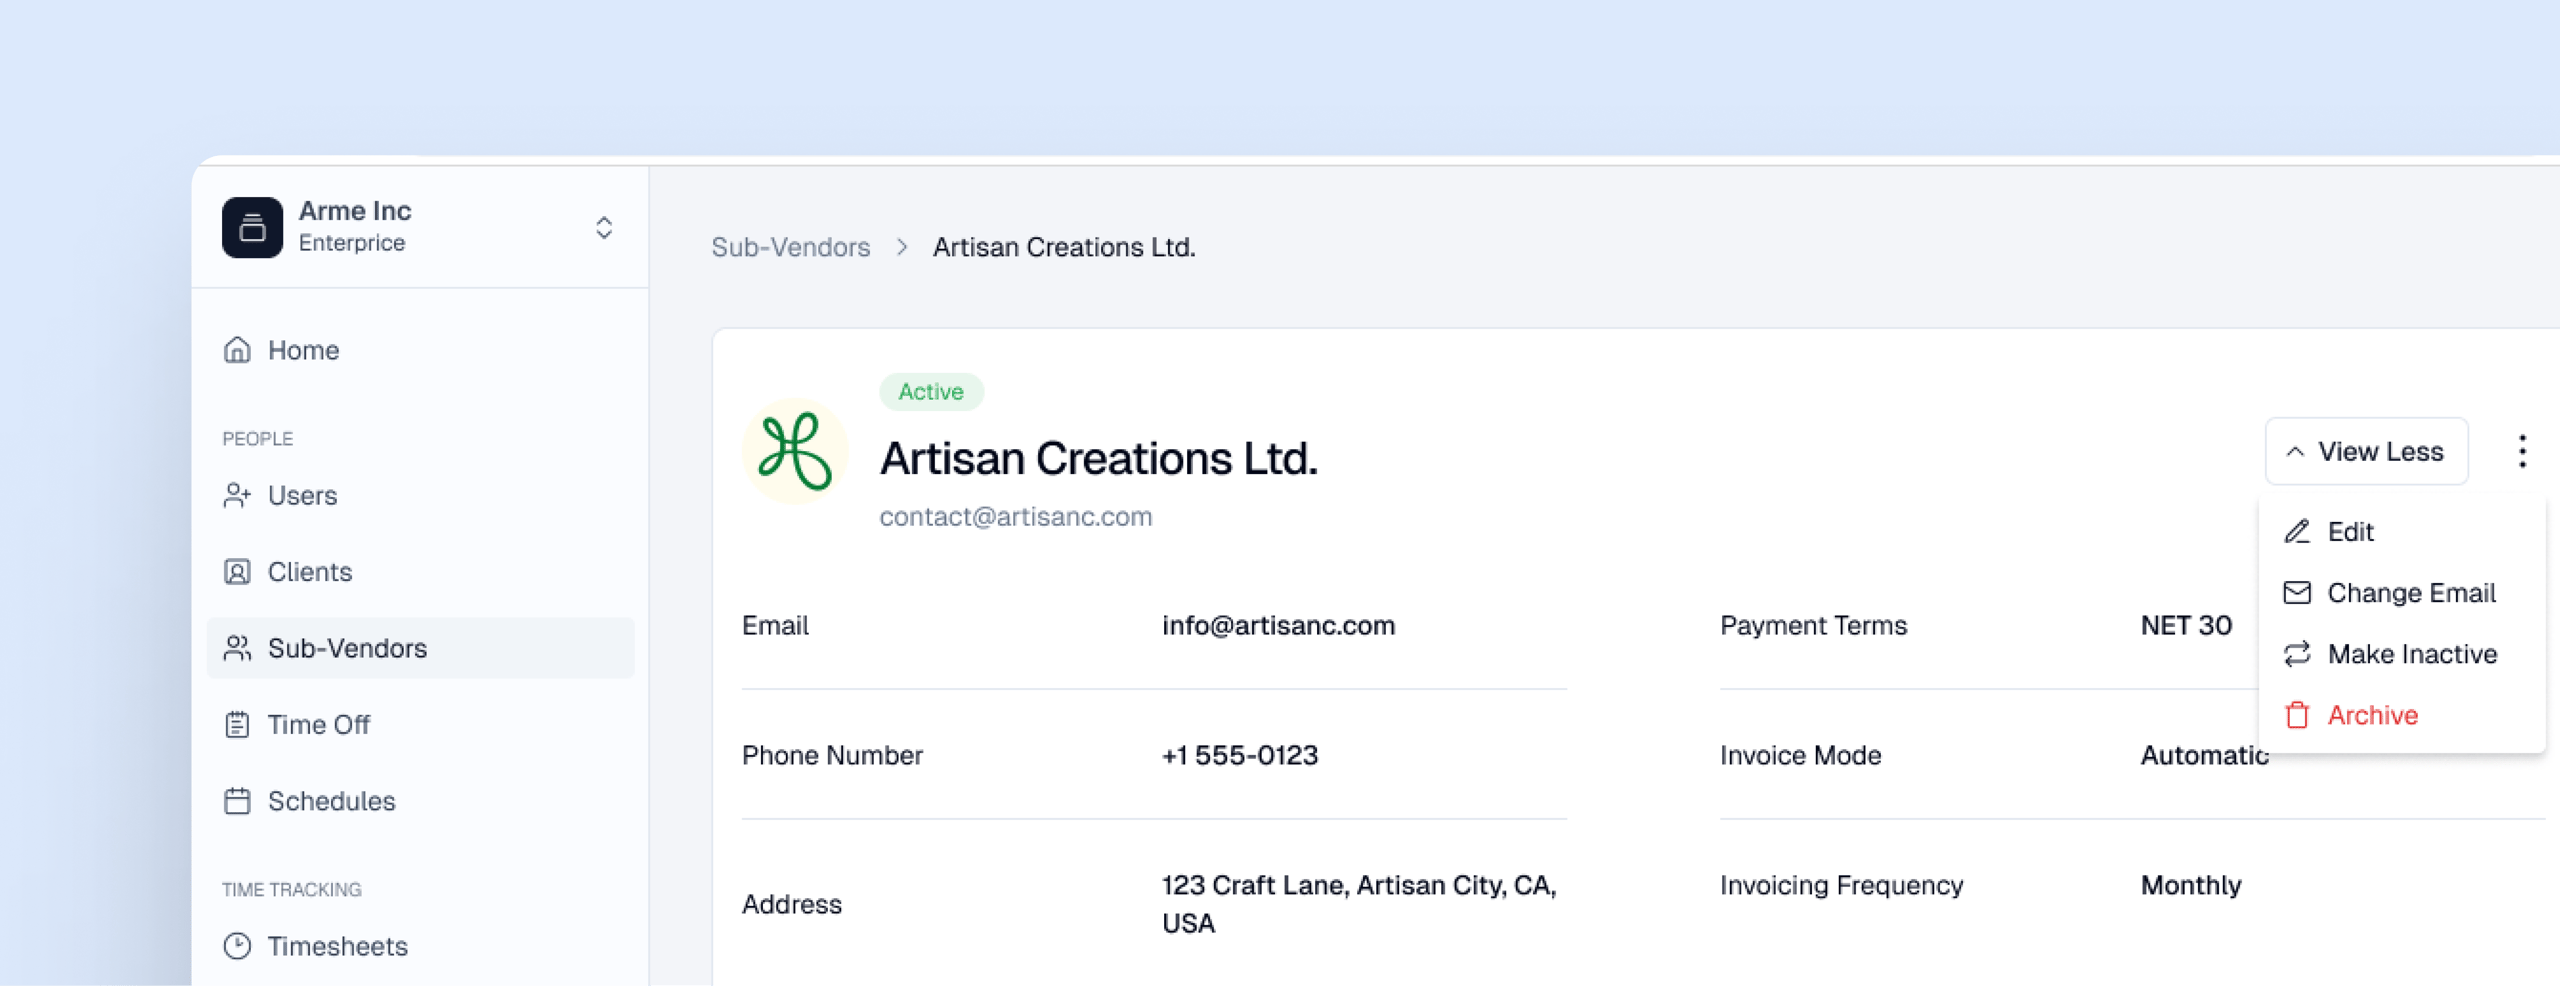Select the Time Off sidebar icon
2560x986 pixels.
coord(237,725)
